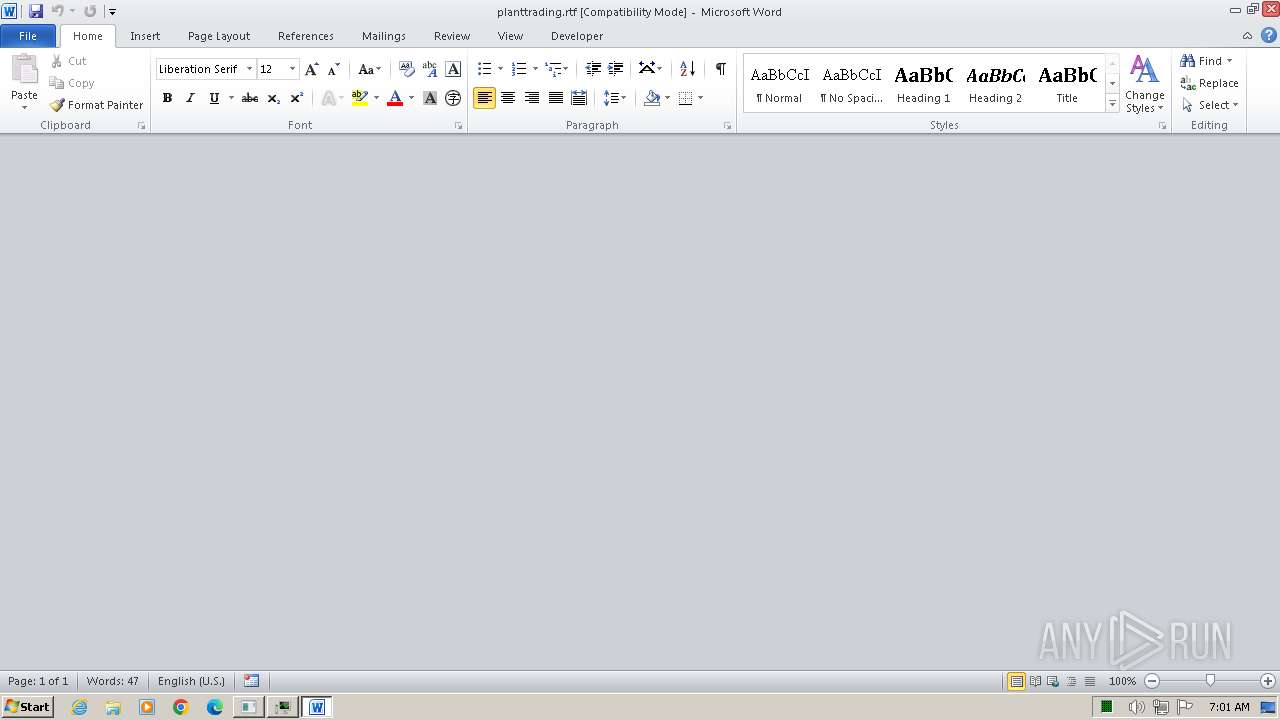1280x720 pixels.
Task: Open Bullets list dropdown arrow
Action: pyautogui.click(x=500, y=69)
